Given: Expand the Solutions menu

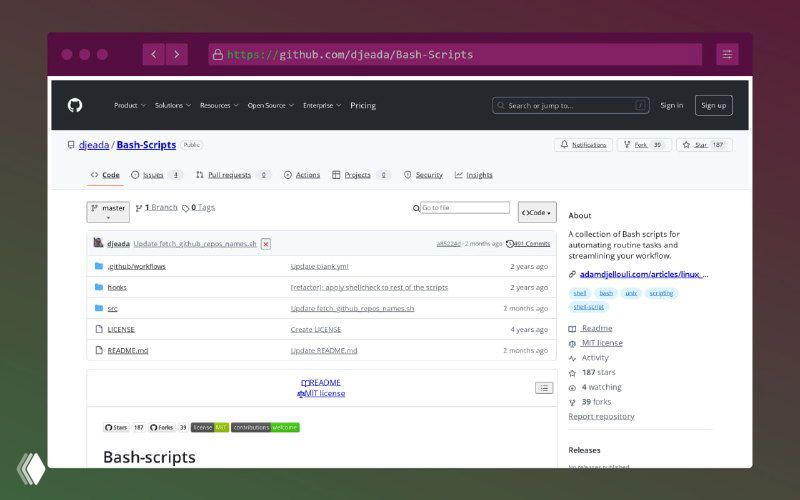Looking at the screenshot, I should 172,106.
